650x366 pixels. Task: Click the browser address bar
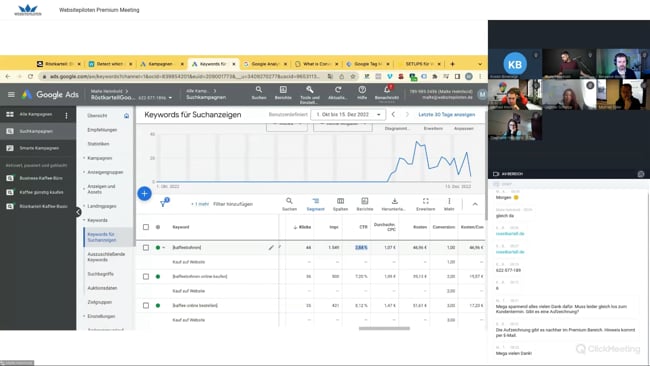tap(184, 76)
